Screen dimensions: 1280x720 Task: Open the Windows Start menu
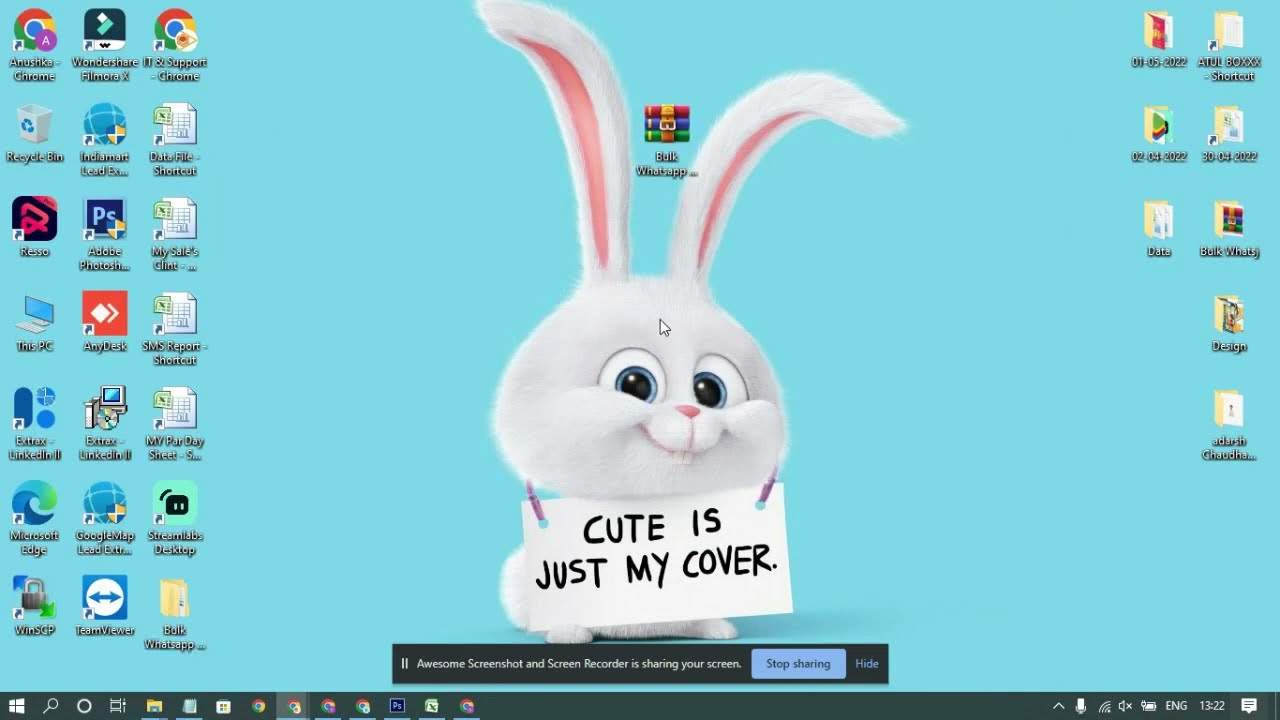[17, 706]
